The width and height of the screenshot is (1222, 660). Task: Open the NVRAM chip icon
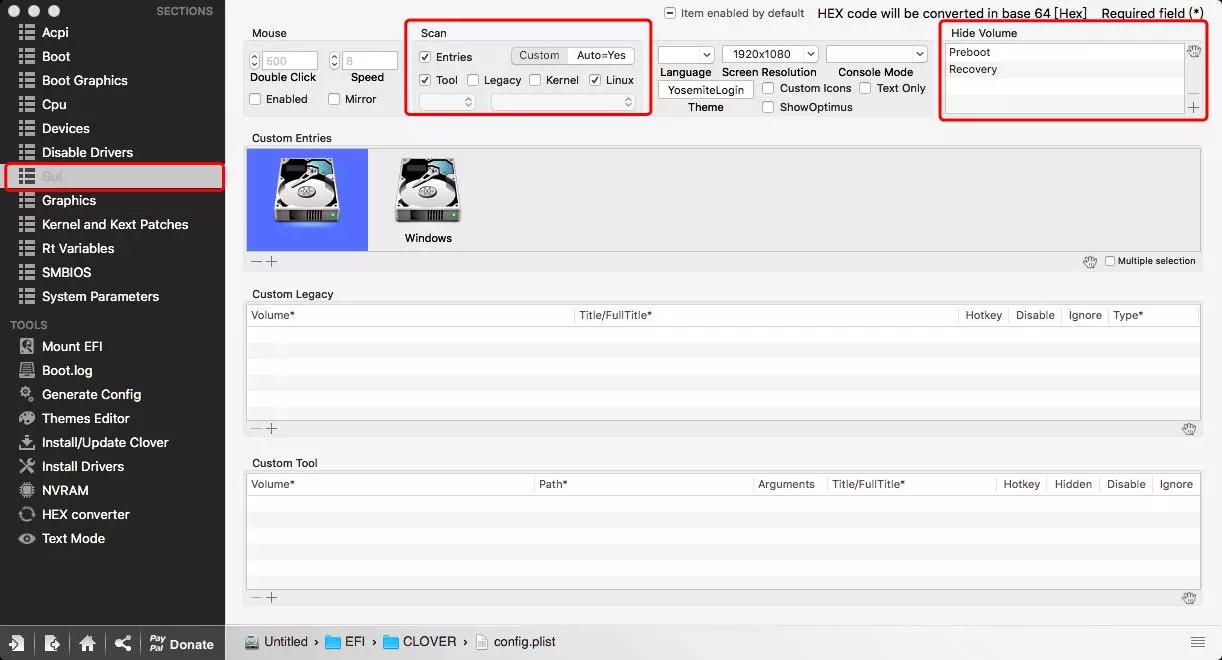[x=27, y=490]
